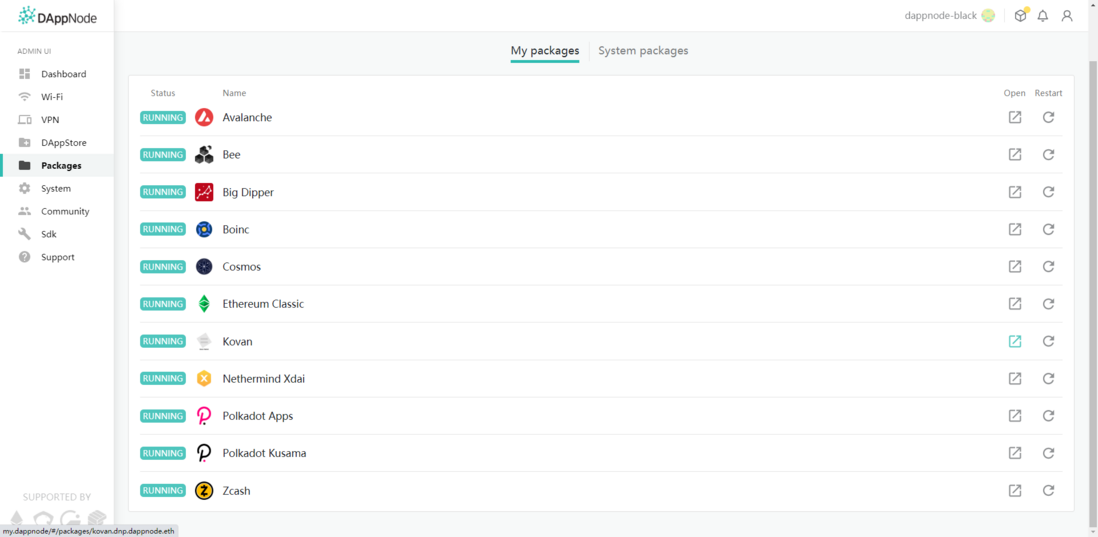1098x537 pixels.
Task: Click the Avalanche logo icon
Action: pos(204,117)
